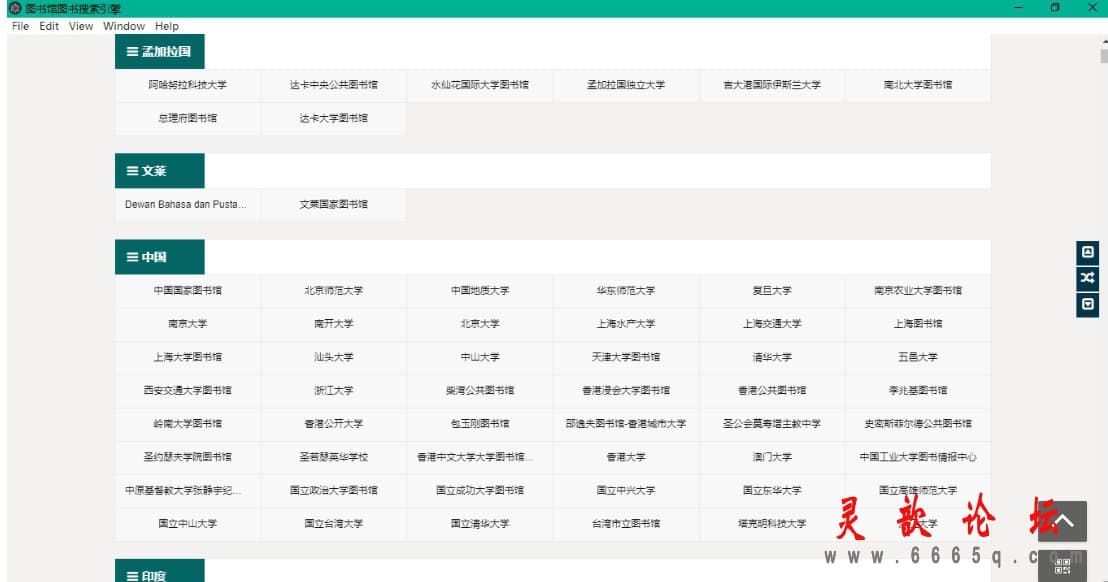
Task: Open 上海大学图书馆 link
Action: [188, 357]
